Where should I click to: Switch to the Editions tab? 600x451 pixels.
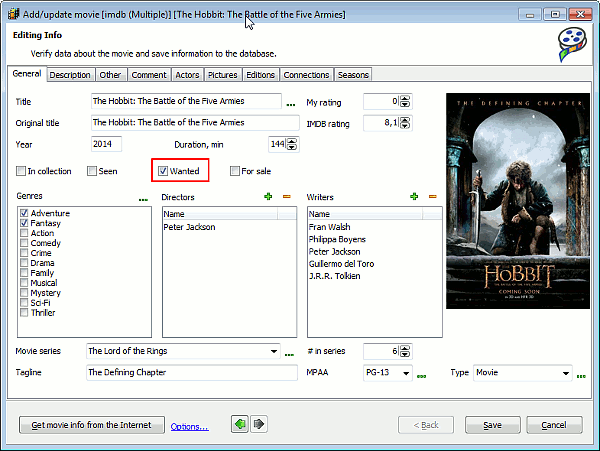coord(260,75)
